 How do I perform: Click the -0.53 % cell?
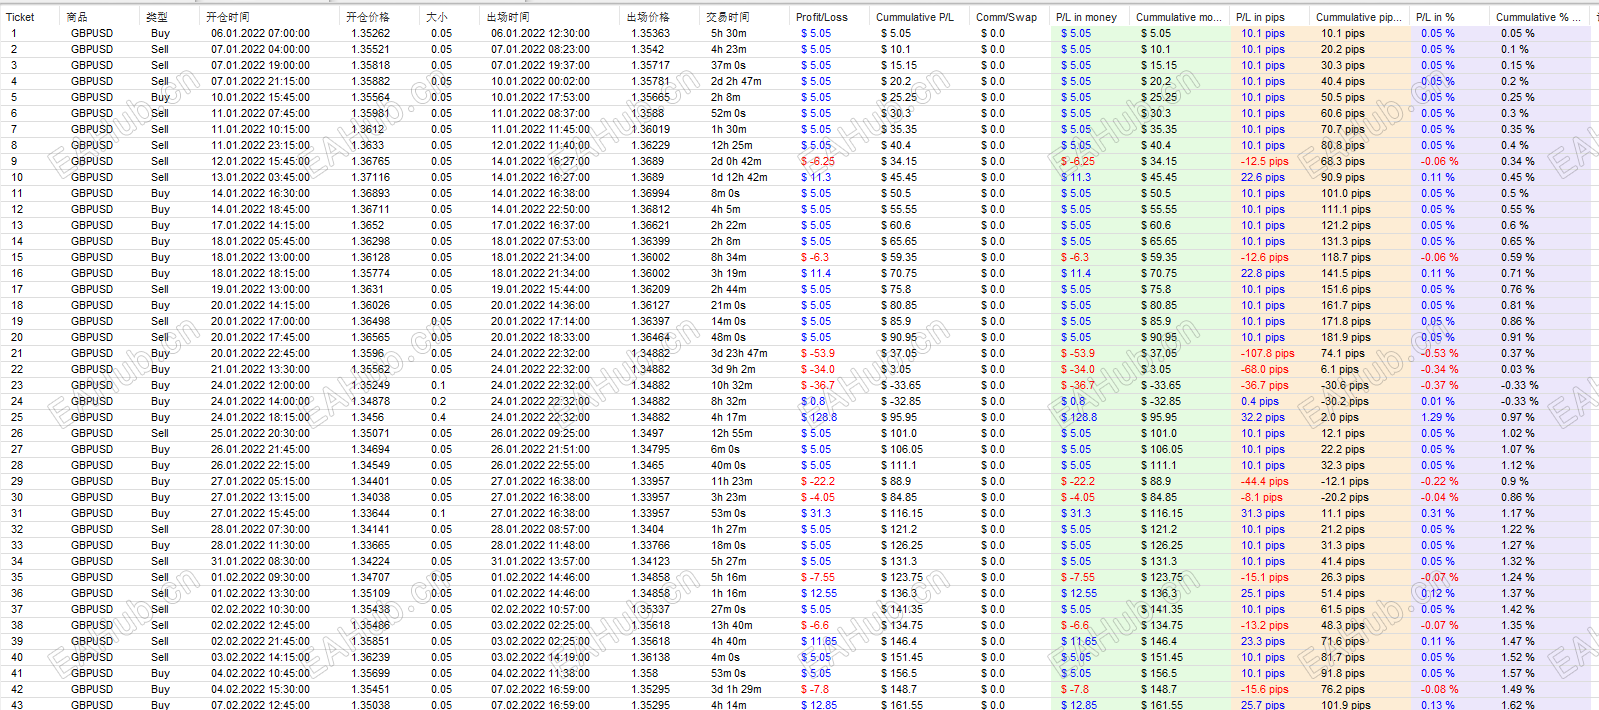tap(1440, 353)
